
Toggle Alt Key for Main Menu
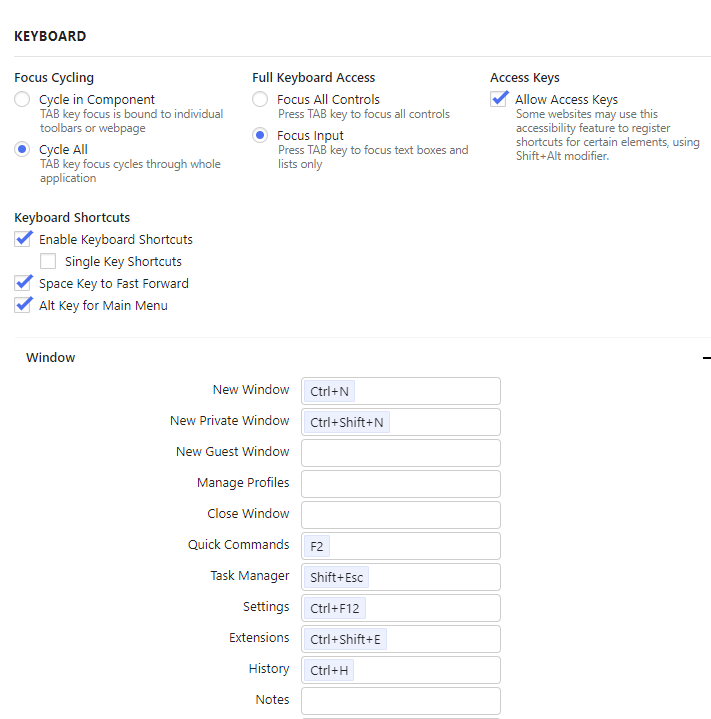tap(23, 306)
